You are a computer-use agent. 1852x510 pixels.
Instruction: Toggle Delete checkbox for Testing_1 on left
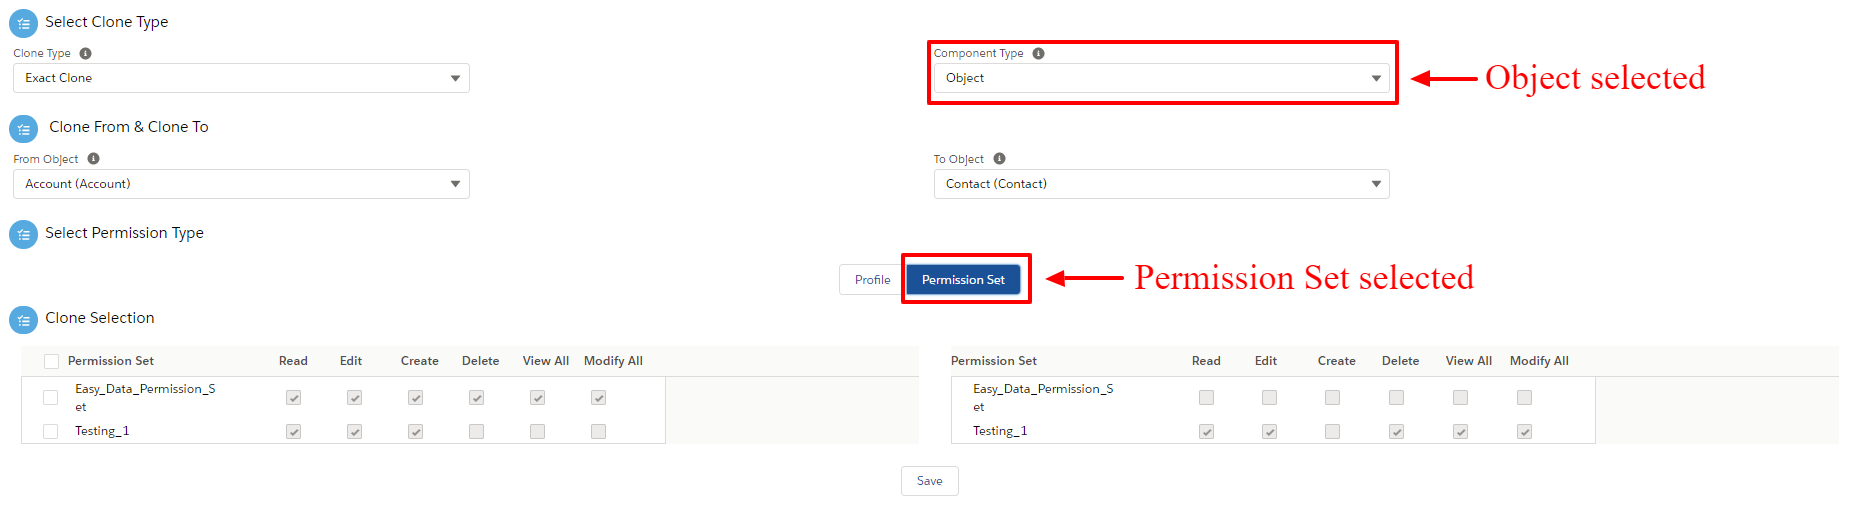476,431
